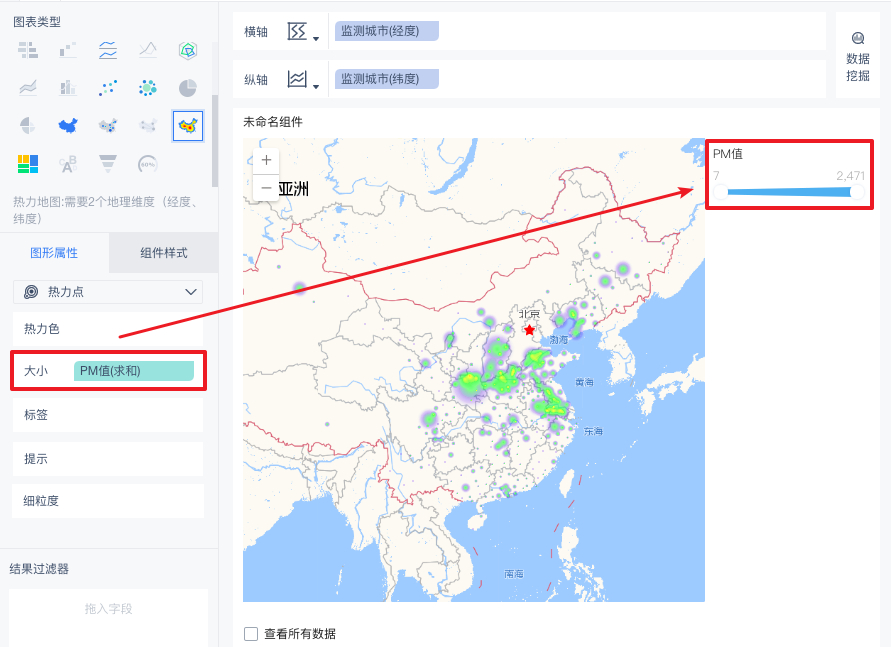Choose the colorful treemap chart icon
Image resolution: width=891 pixels, height=647 pixels.
tap(28, 164)
